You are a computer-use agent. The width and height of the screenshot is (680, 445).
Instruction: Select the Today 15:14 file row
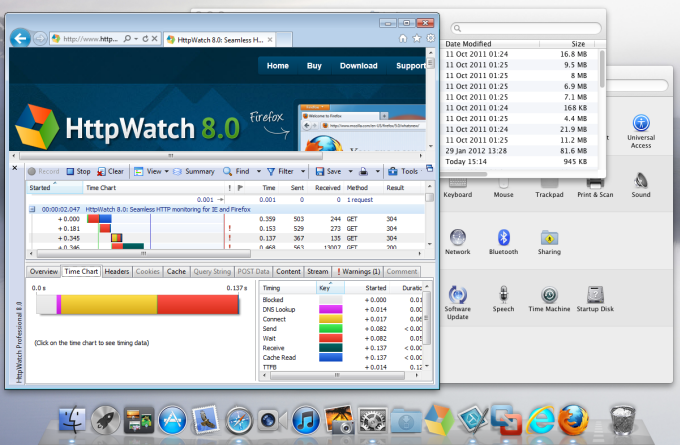[520, 162]
